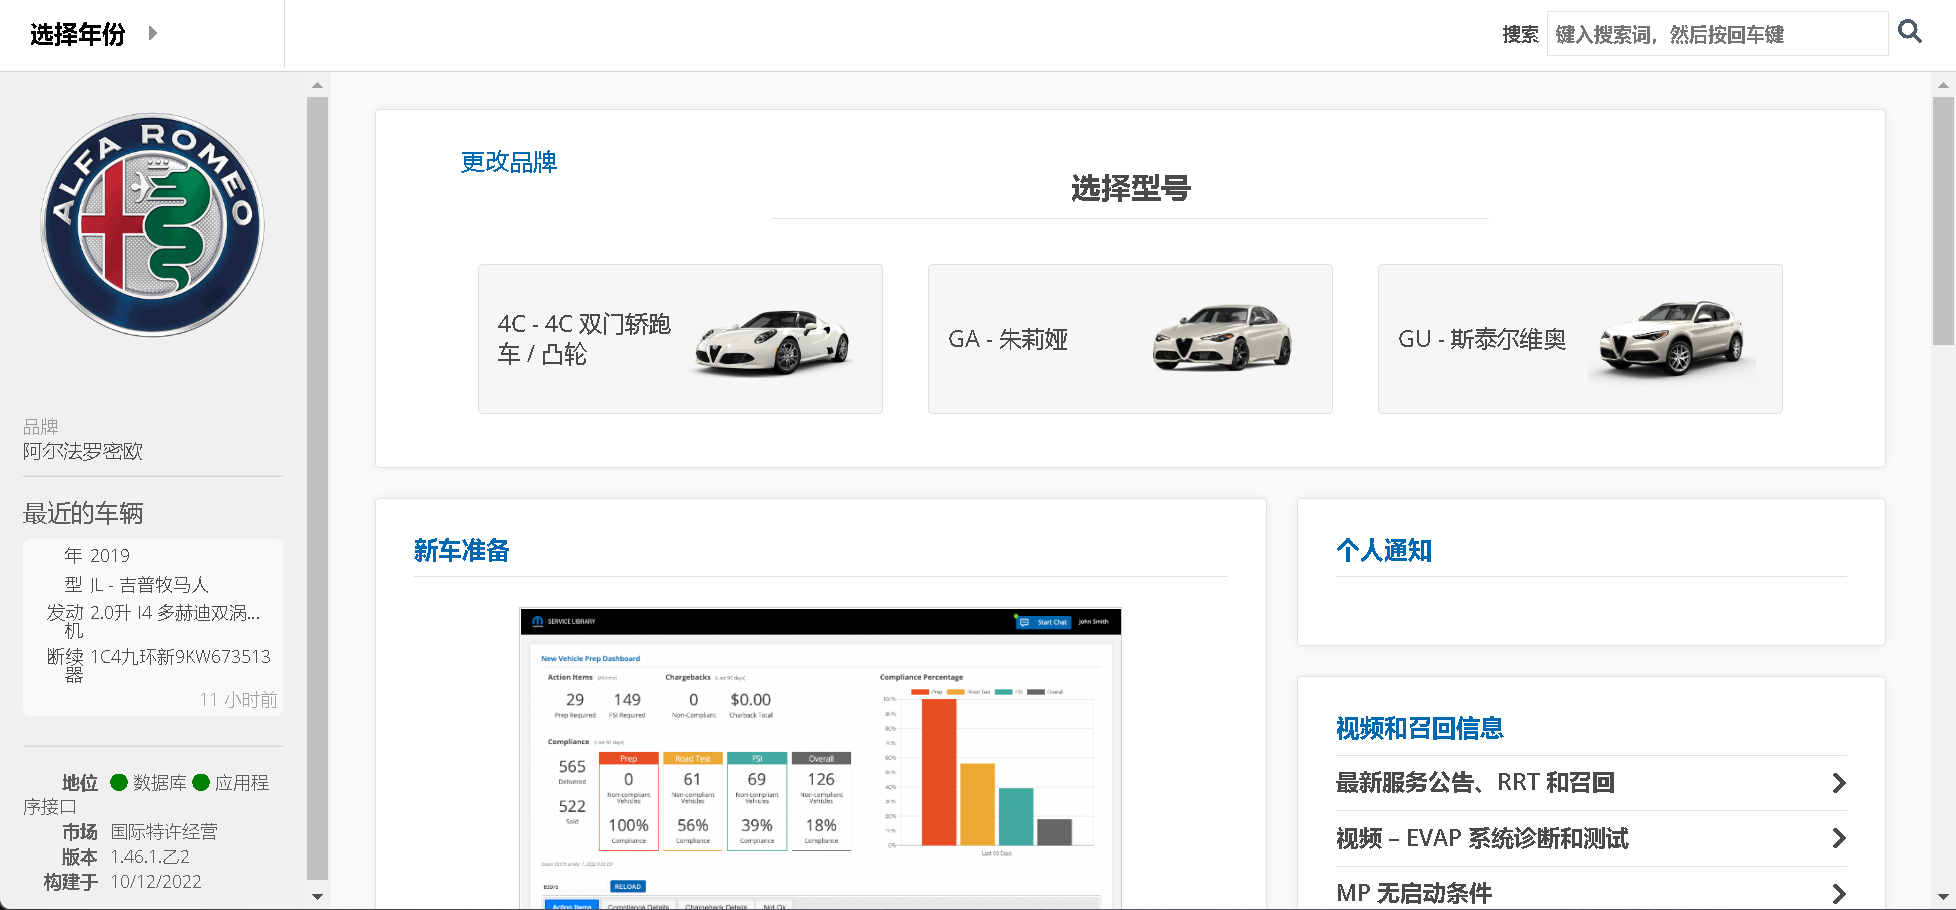Click the 更改品牌 link
This screenshot has height=910, width=1956.
tap(508, 162)
